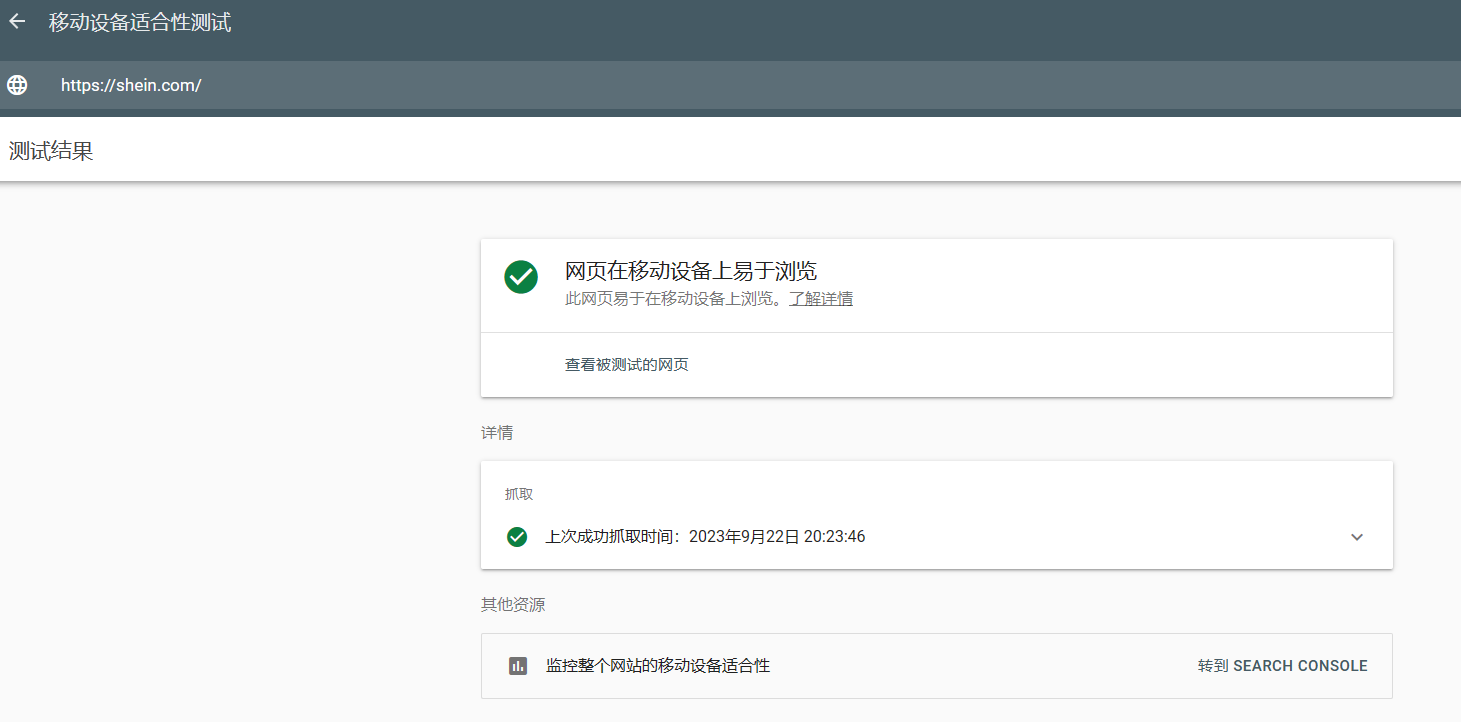Click the last crawl time 2023年9月22日 20:23:46
The image size is (1461, 722).
click(x=777, y=537)
